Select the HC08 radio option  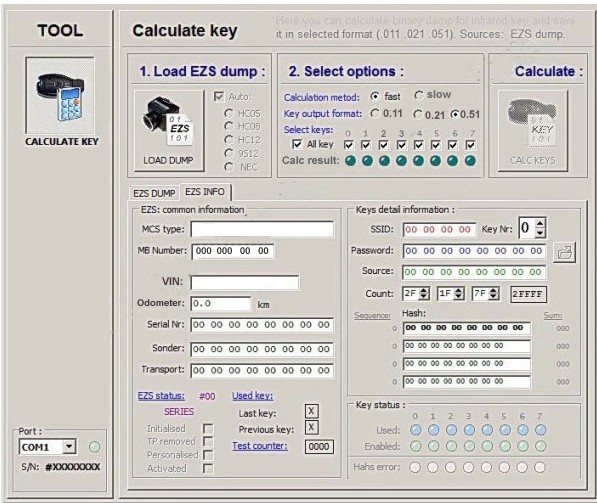coord(228,126)
